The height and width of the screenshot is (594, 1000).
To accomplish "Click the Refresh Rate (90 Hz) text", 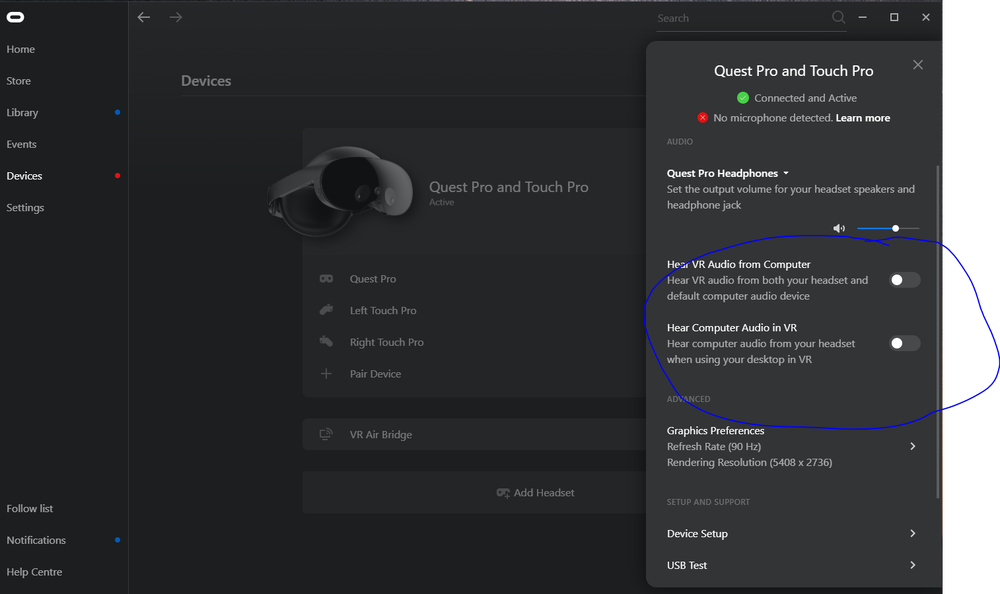I will 714,447.
